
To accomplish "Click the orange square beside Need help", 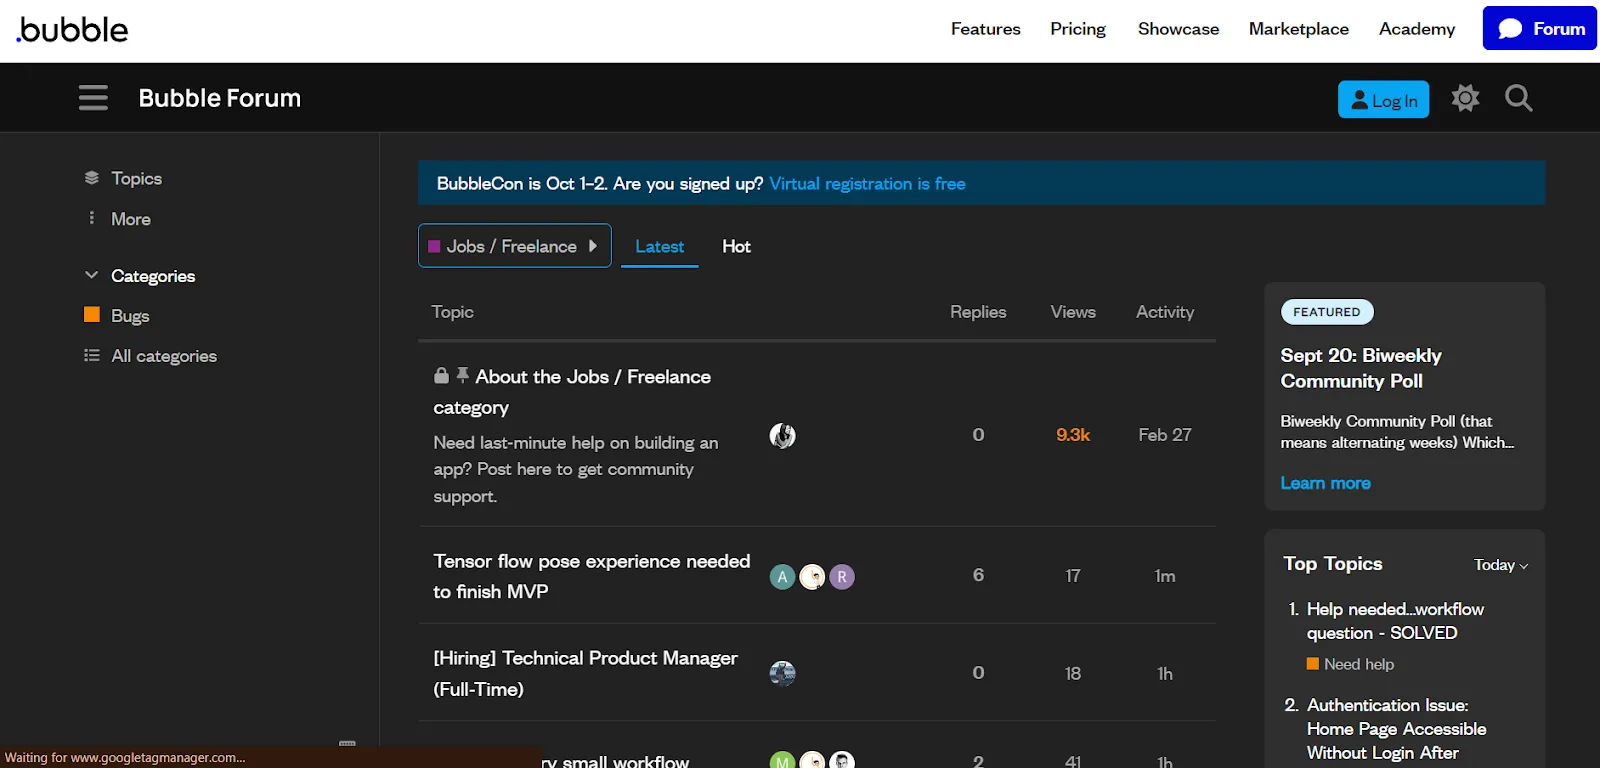I will tap(1313, 664).
